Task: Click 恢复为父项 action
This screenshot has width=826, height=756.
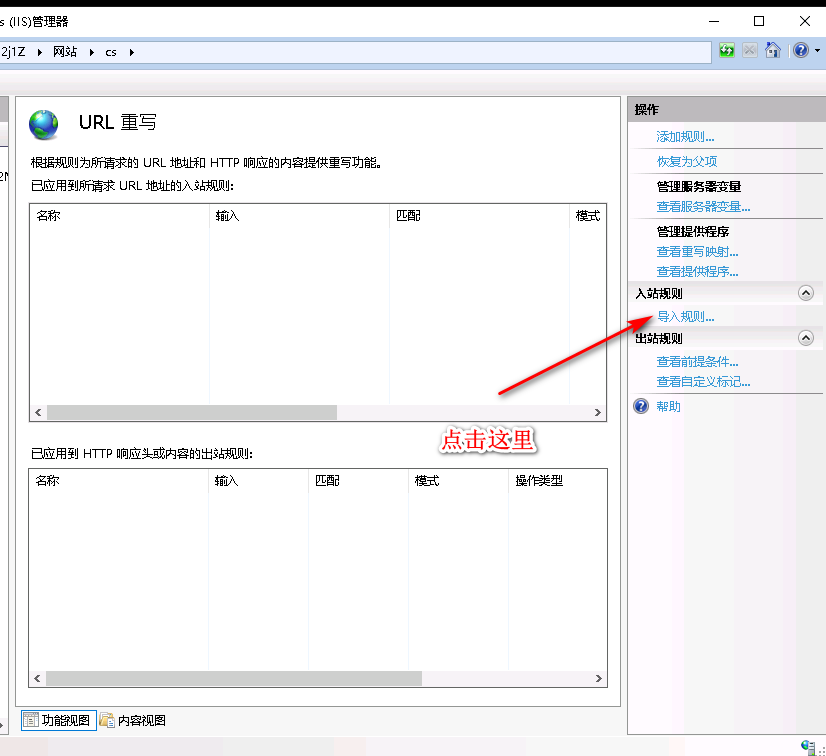Action: (686, 161)
